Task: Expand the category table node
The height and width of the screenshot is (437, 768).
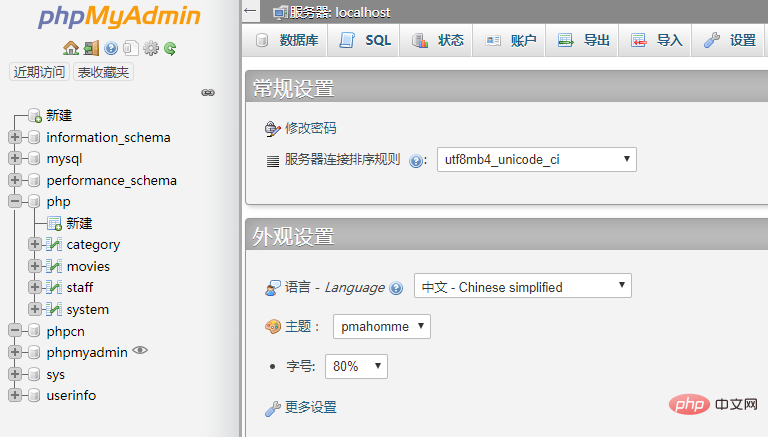Action: (35, 243)
